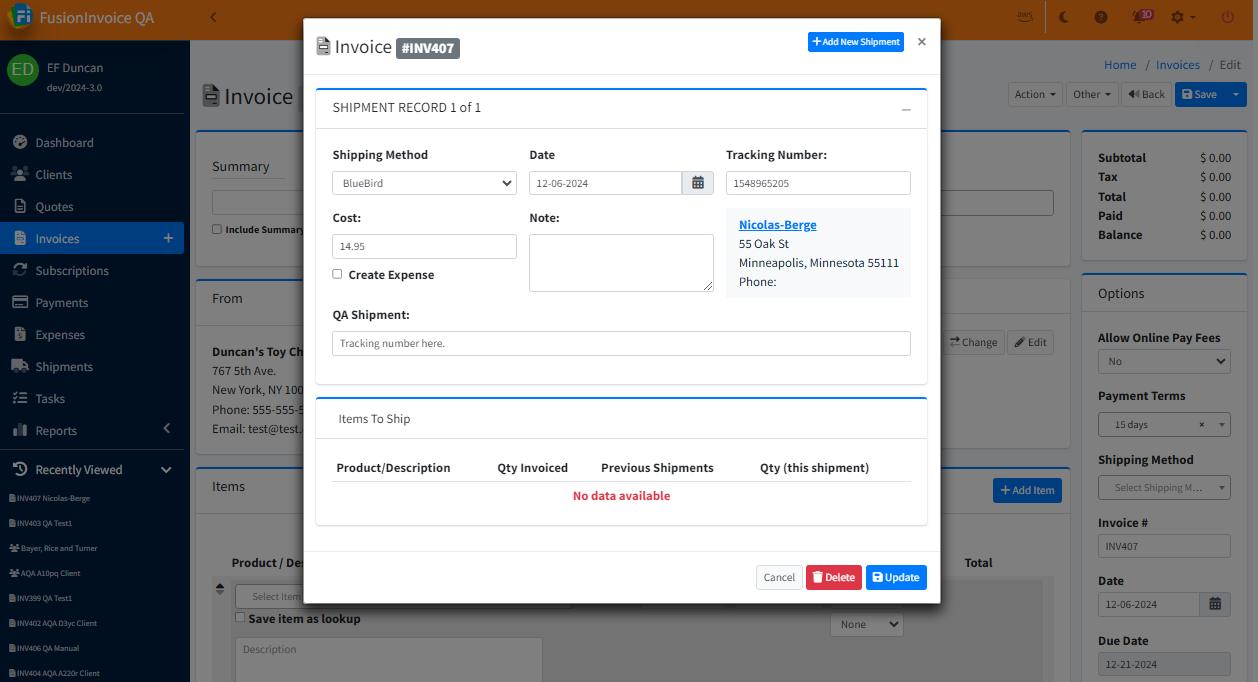Image resolution: width=1258 pixels, height=682 pixels.
Task: Expand the Allow Online Pay Fees dropdown
Action: point(1164,361)
